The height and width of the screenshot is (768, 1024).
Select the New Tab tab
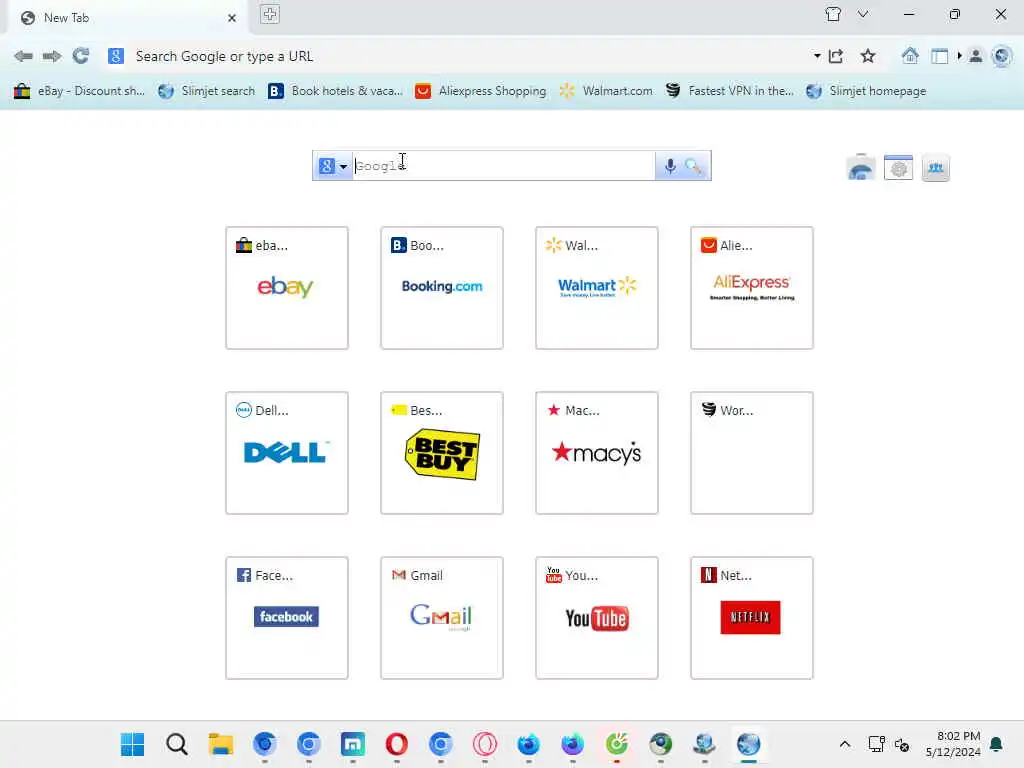click(128, 18)
